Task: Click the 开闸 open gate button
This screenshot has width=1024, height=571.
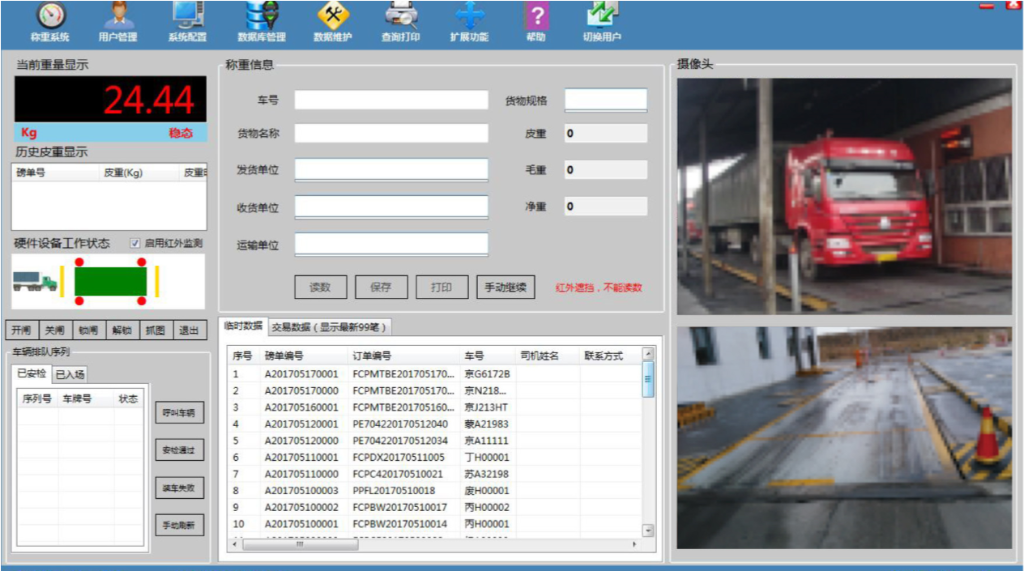Action: pyautogui.click(x=21, y=330)
